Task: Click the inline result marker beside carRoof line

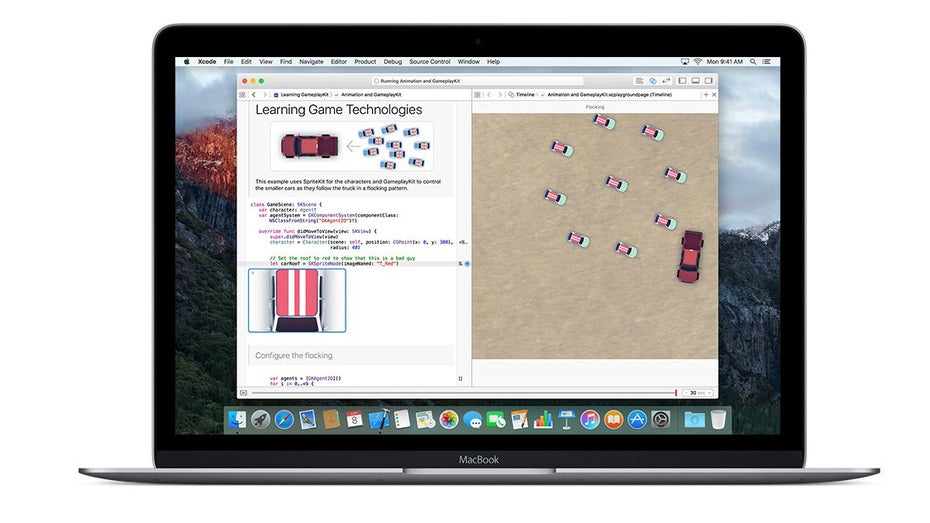Action: 467,263
